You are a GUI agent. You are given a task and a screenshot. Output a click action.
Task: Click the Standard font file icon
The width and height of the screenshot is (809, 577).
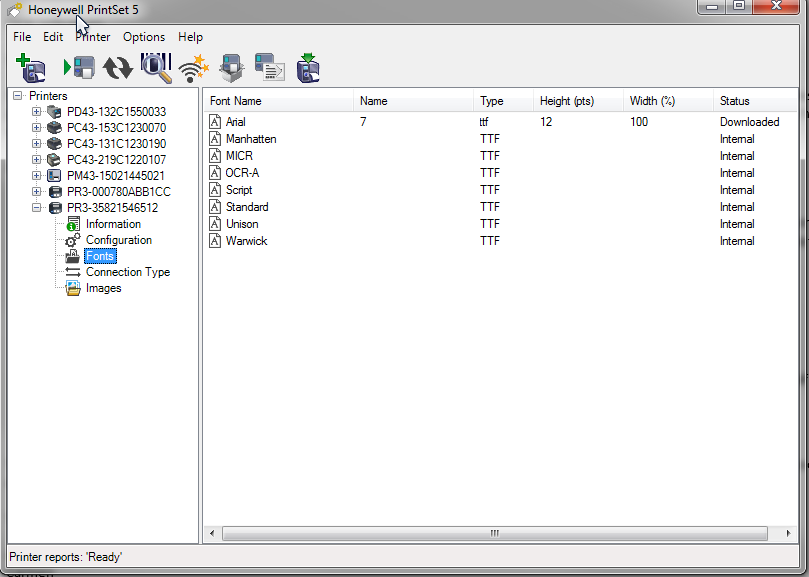click(x=215, y=207)
